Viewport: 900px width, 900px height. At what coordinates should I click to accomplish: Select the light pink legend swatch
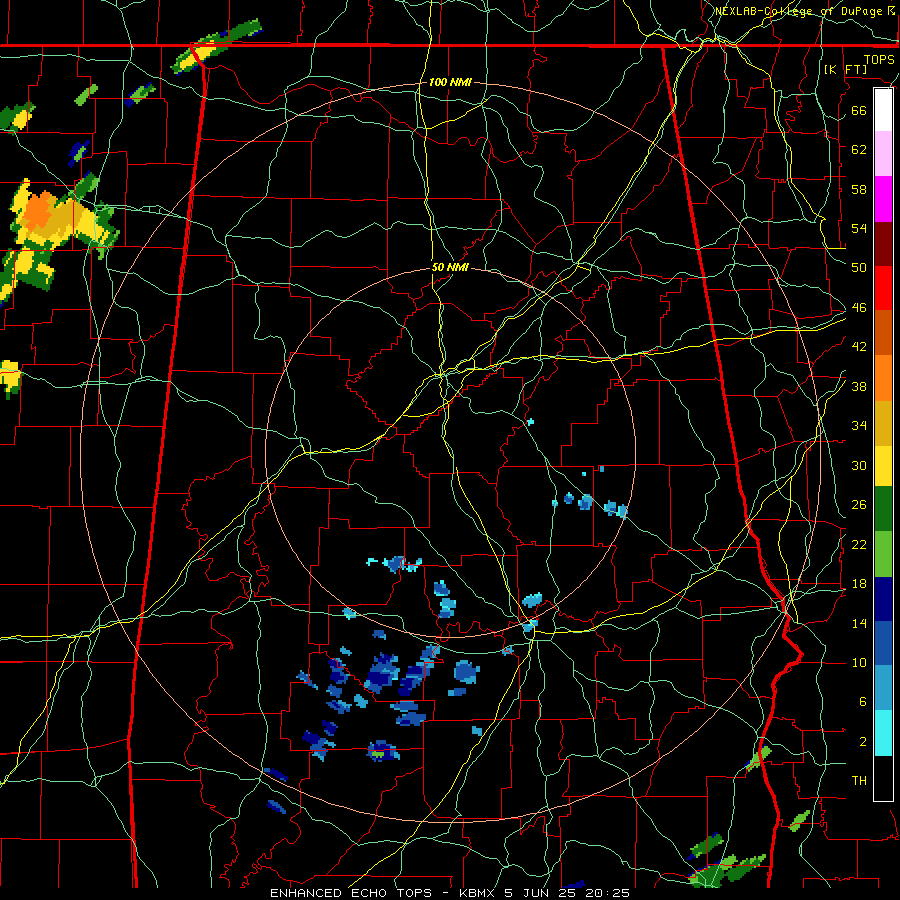883,154
